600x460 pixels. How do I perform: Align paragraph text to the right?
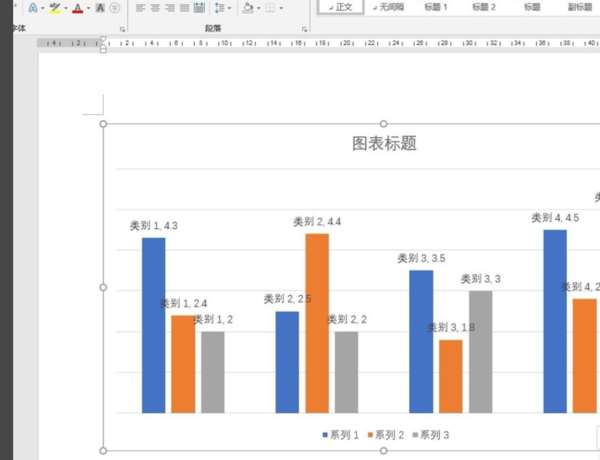pyautogui.click(x=170, y=8)
